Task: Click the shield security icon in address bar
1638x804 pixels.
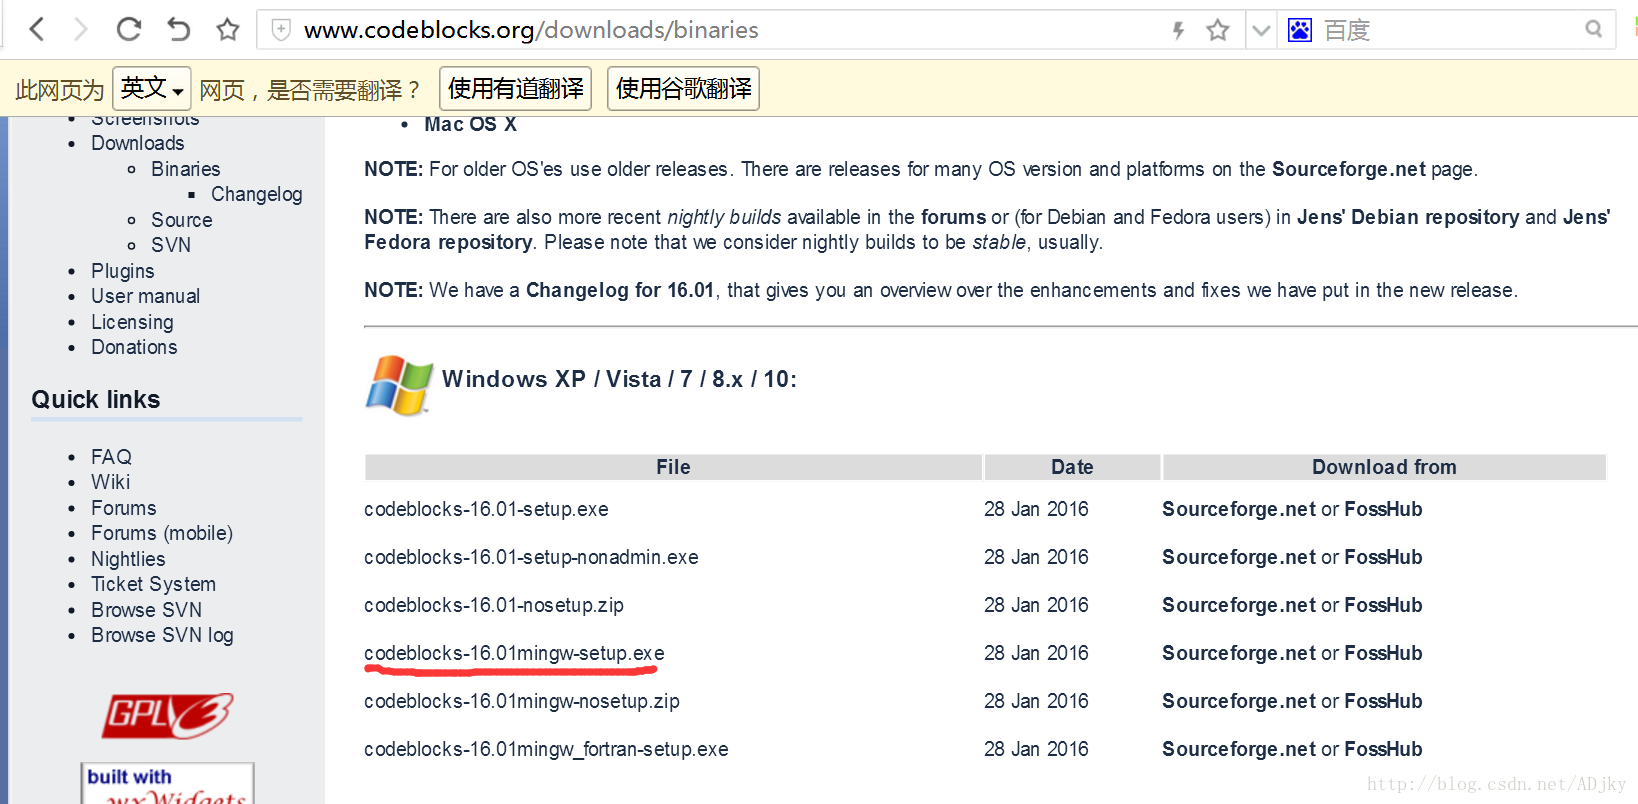Action: tap(281, 30)
